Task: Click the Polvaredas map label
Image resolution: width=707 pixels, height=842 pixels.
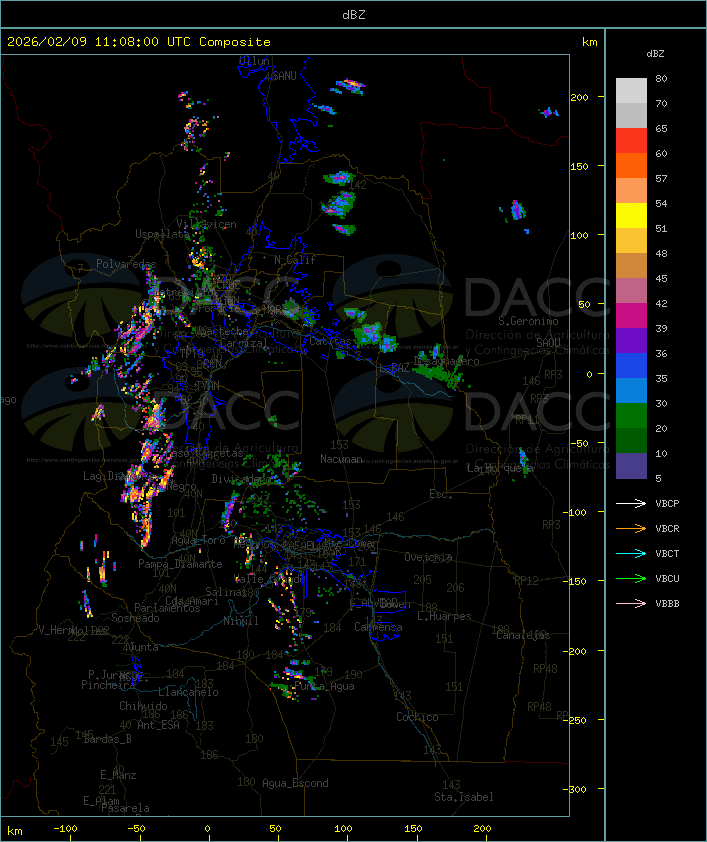Action: click(x=126, y=264)
